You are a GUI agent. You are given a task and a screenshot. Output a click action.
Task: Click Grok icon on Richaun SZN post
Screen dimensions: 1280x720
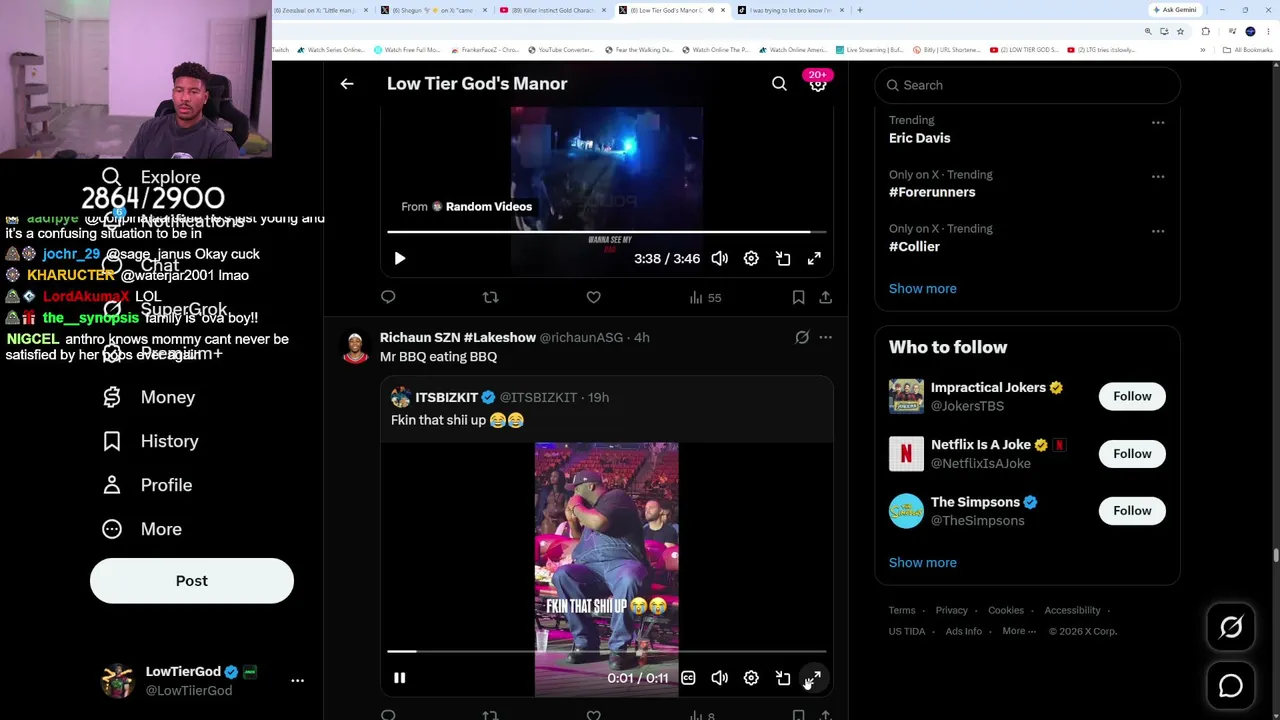[802, 337]
